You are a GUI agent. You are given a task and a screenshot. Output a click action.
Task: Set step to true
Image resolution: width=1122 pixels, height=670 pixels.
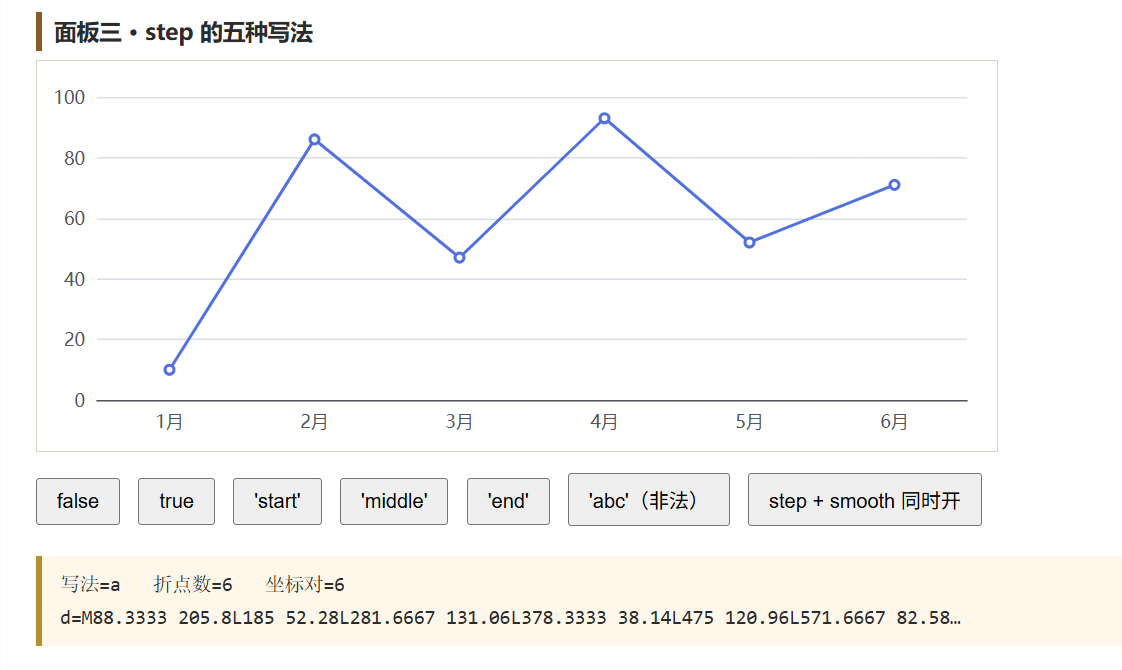tap(176, 501)
